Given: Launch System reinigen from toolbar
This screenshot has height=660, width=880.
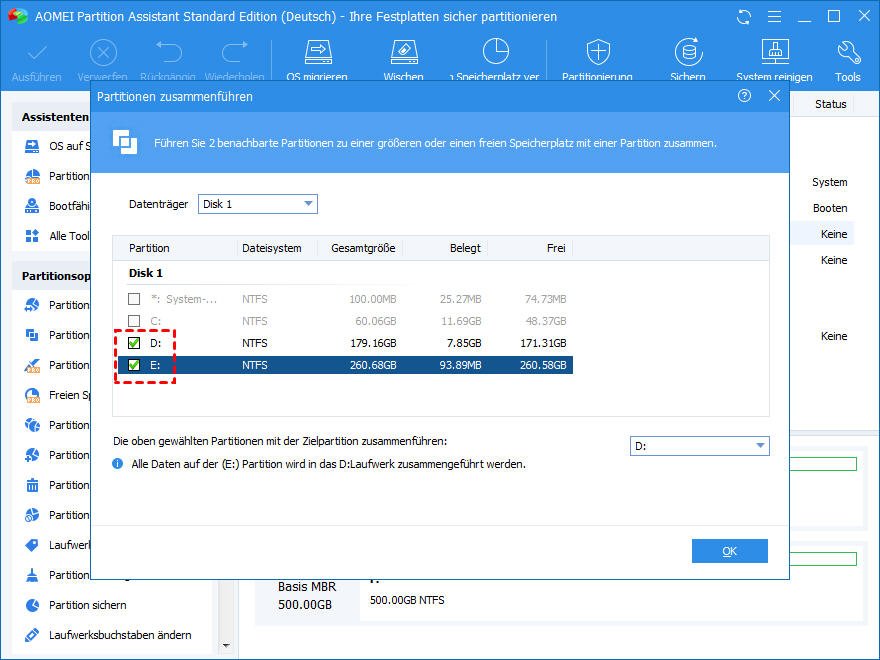Looking at the screenshot, I should tap(774, 54).
